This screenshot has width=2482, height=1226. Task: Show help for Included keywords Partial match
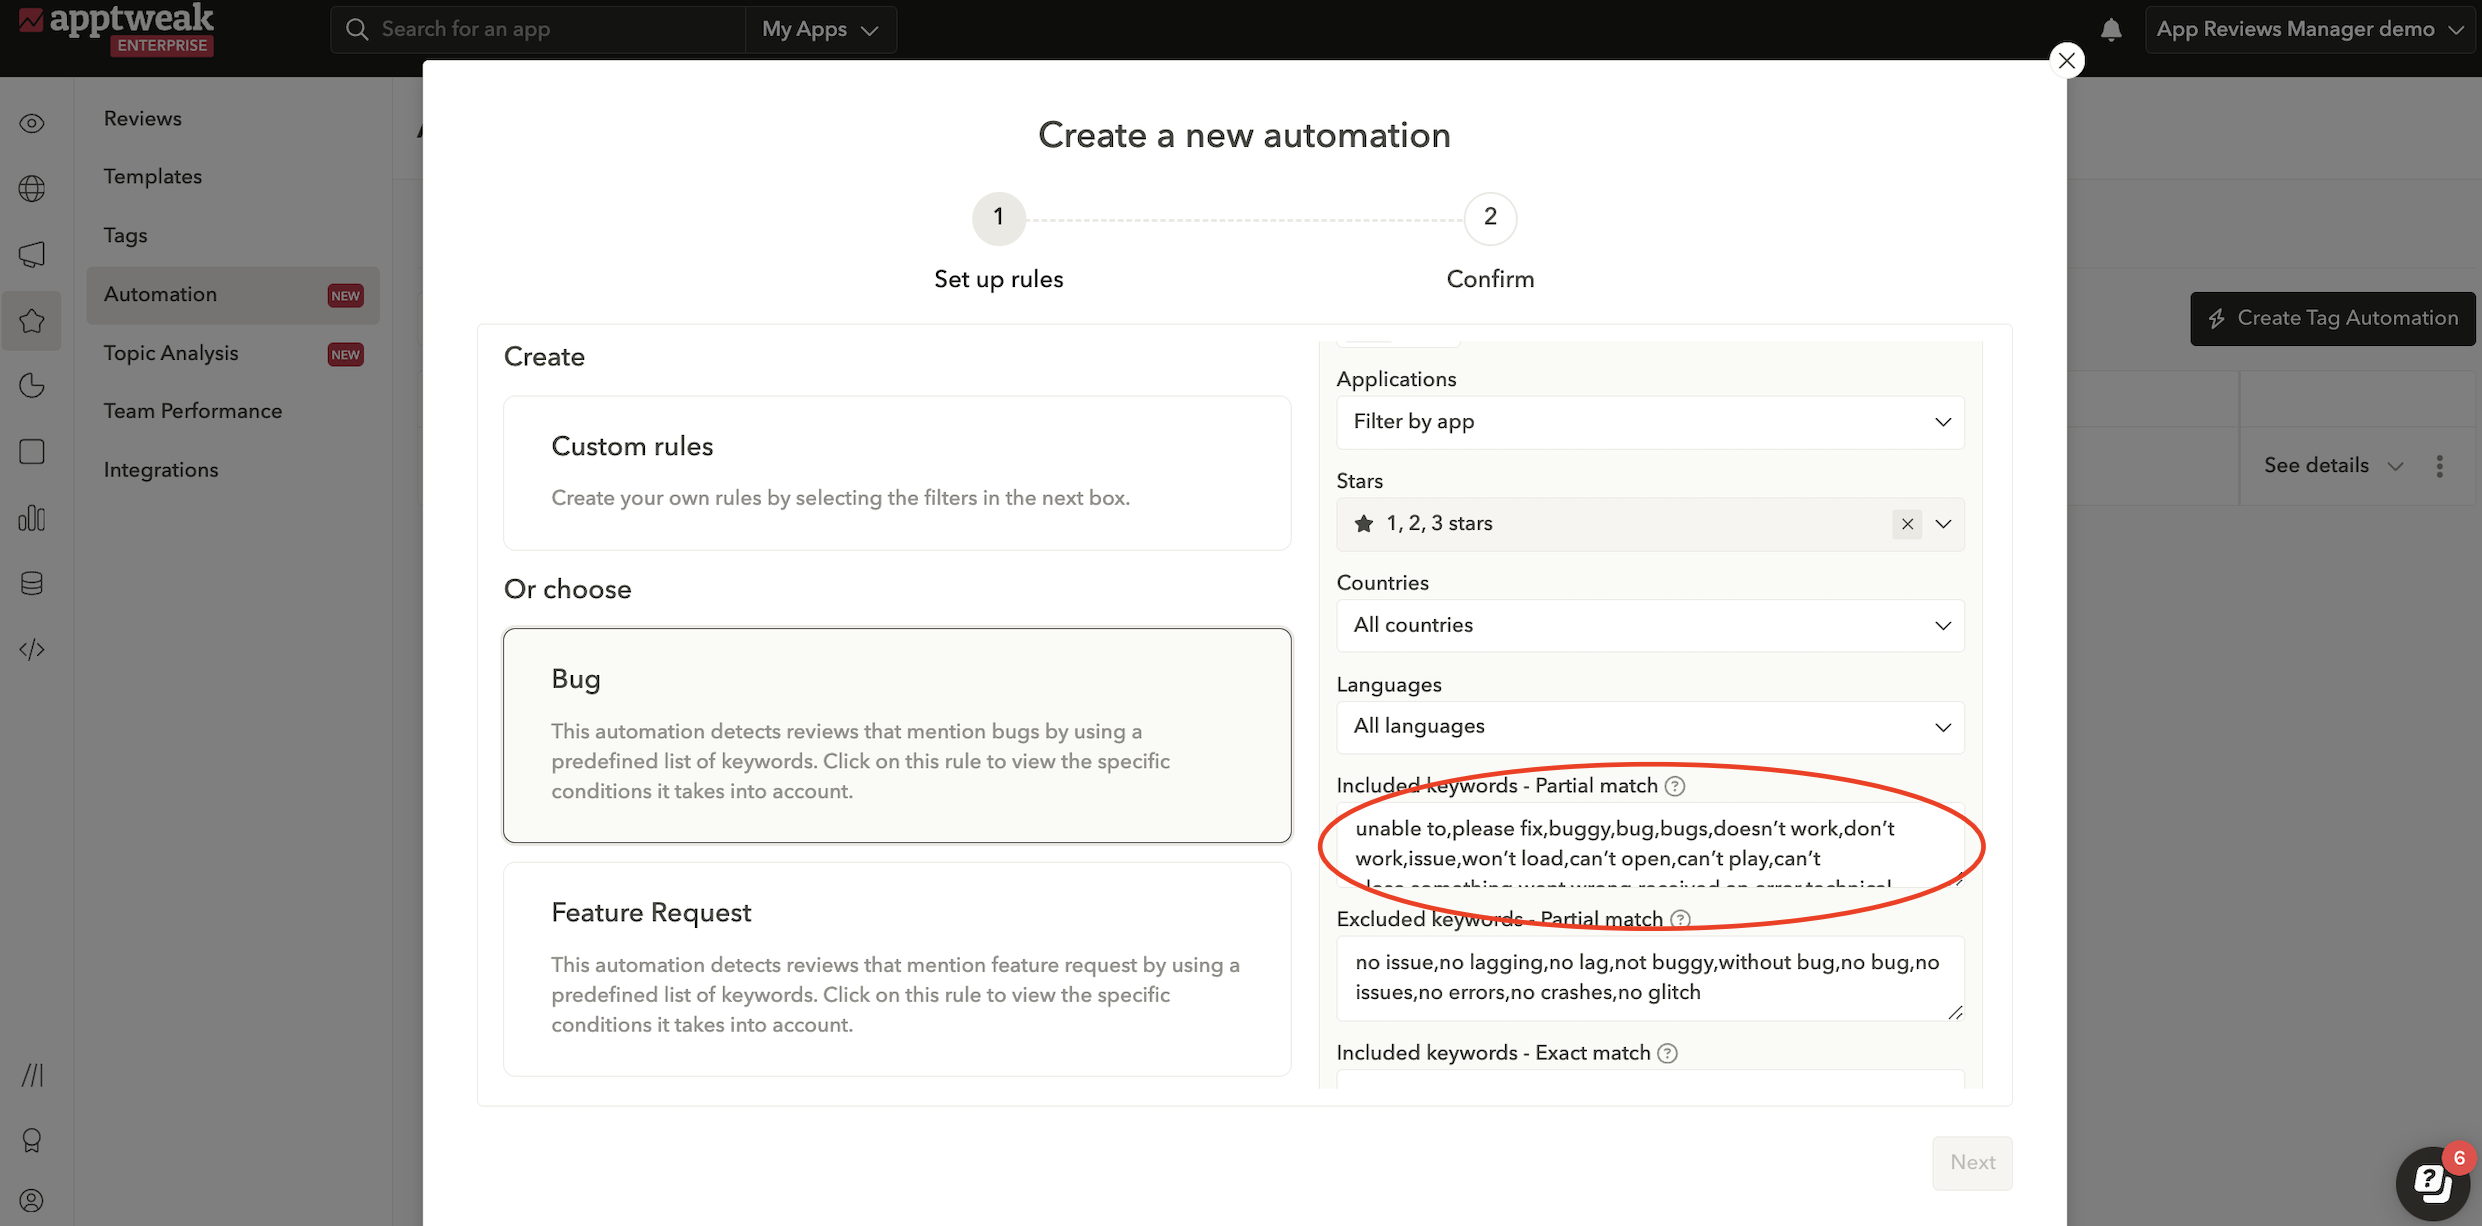point(1675,786)
